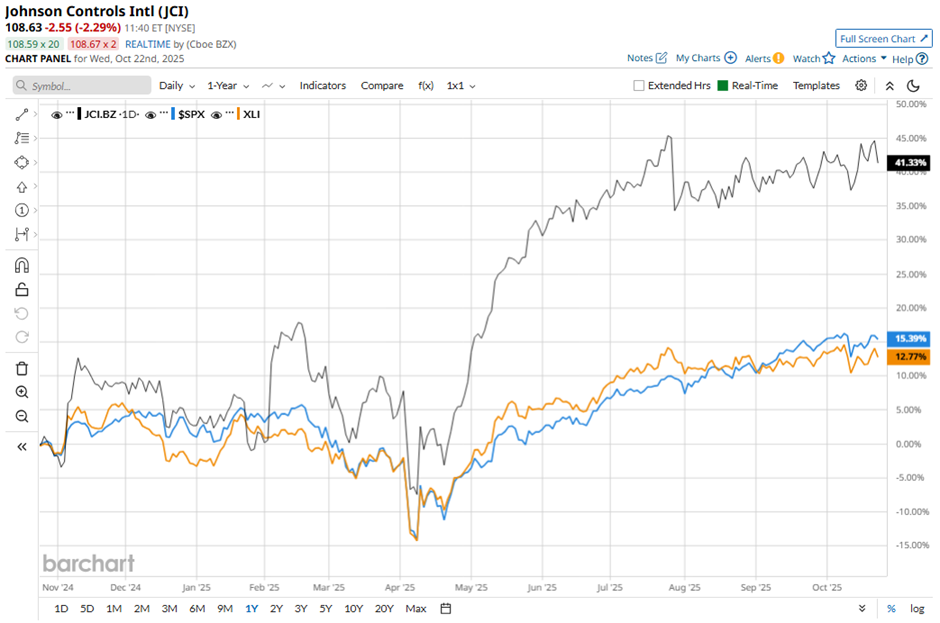Choose the shapes polygon tool
Screen dimensions: 940x623
(x=22, y=162)
